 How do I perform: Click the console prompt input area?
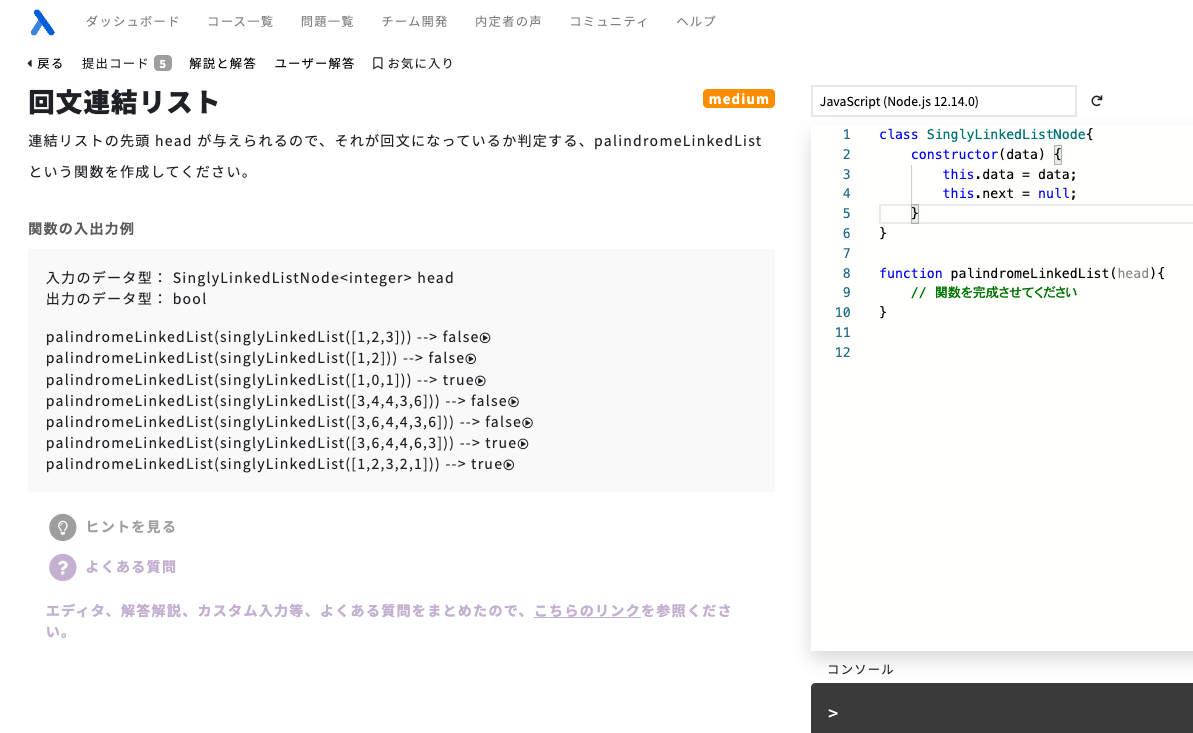pos(1002,712)
